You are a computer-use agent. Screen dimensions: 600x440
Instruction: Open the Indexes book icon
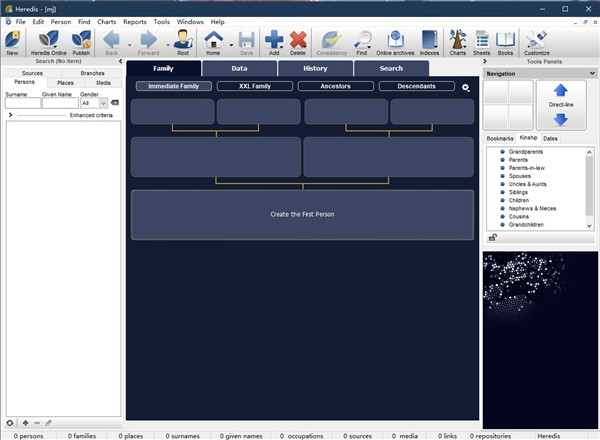429,42
